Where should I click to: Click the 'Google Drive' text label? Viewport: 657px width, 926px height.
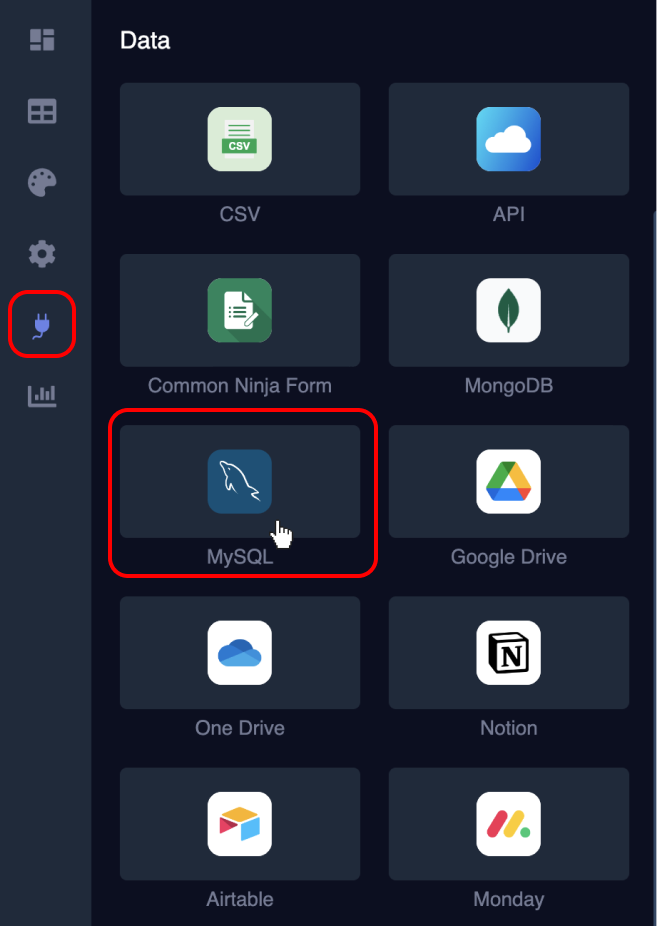coord(508,557)
